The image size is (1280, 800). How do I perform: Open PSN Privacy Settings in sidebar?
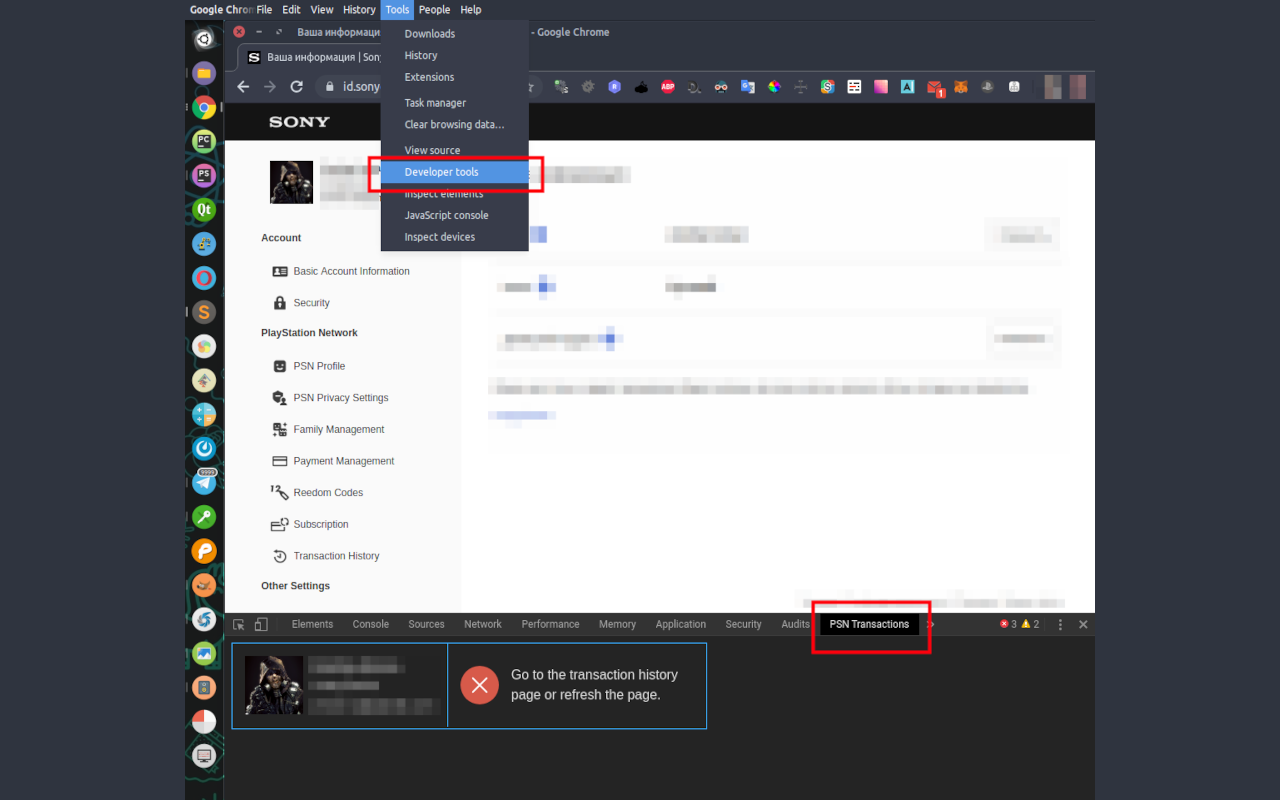coord(330,398)
